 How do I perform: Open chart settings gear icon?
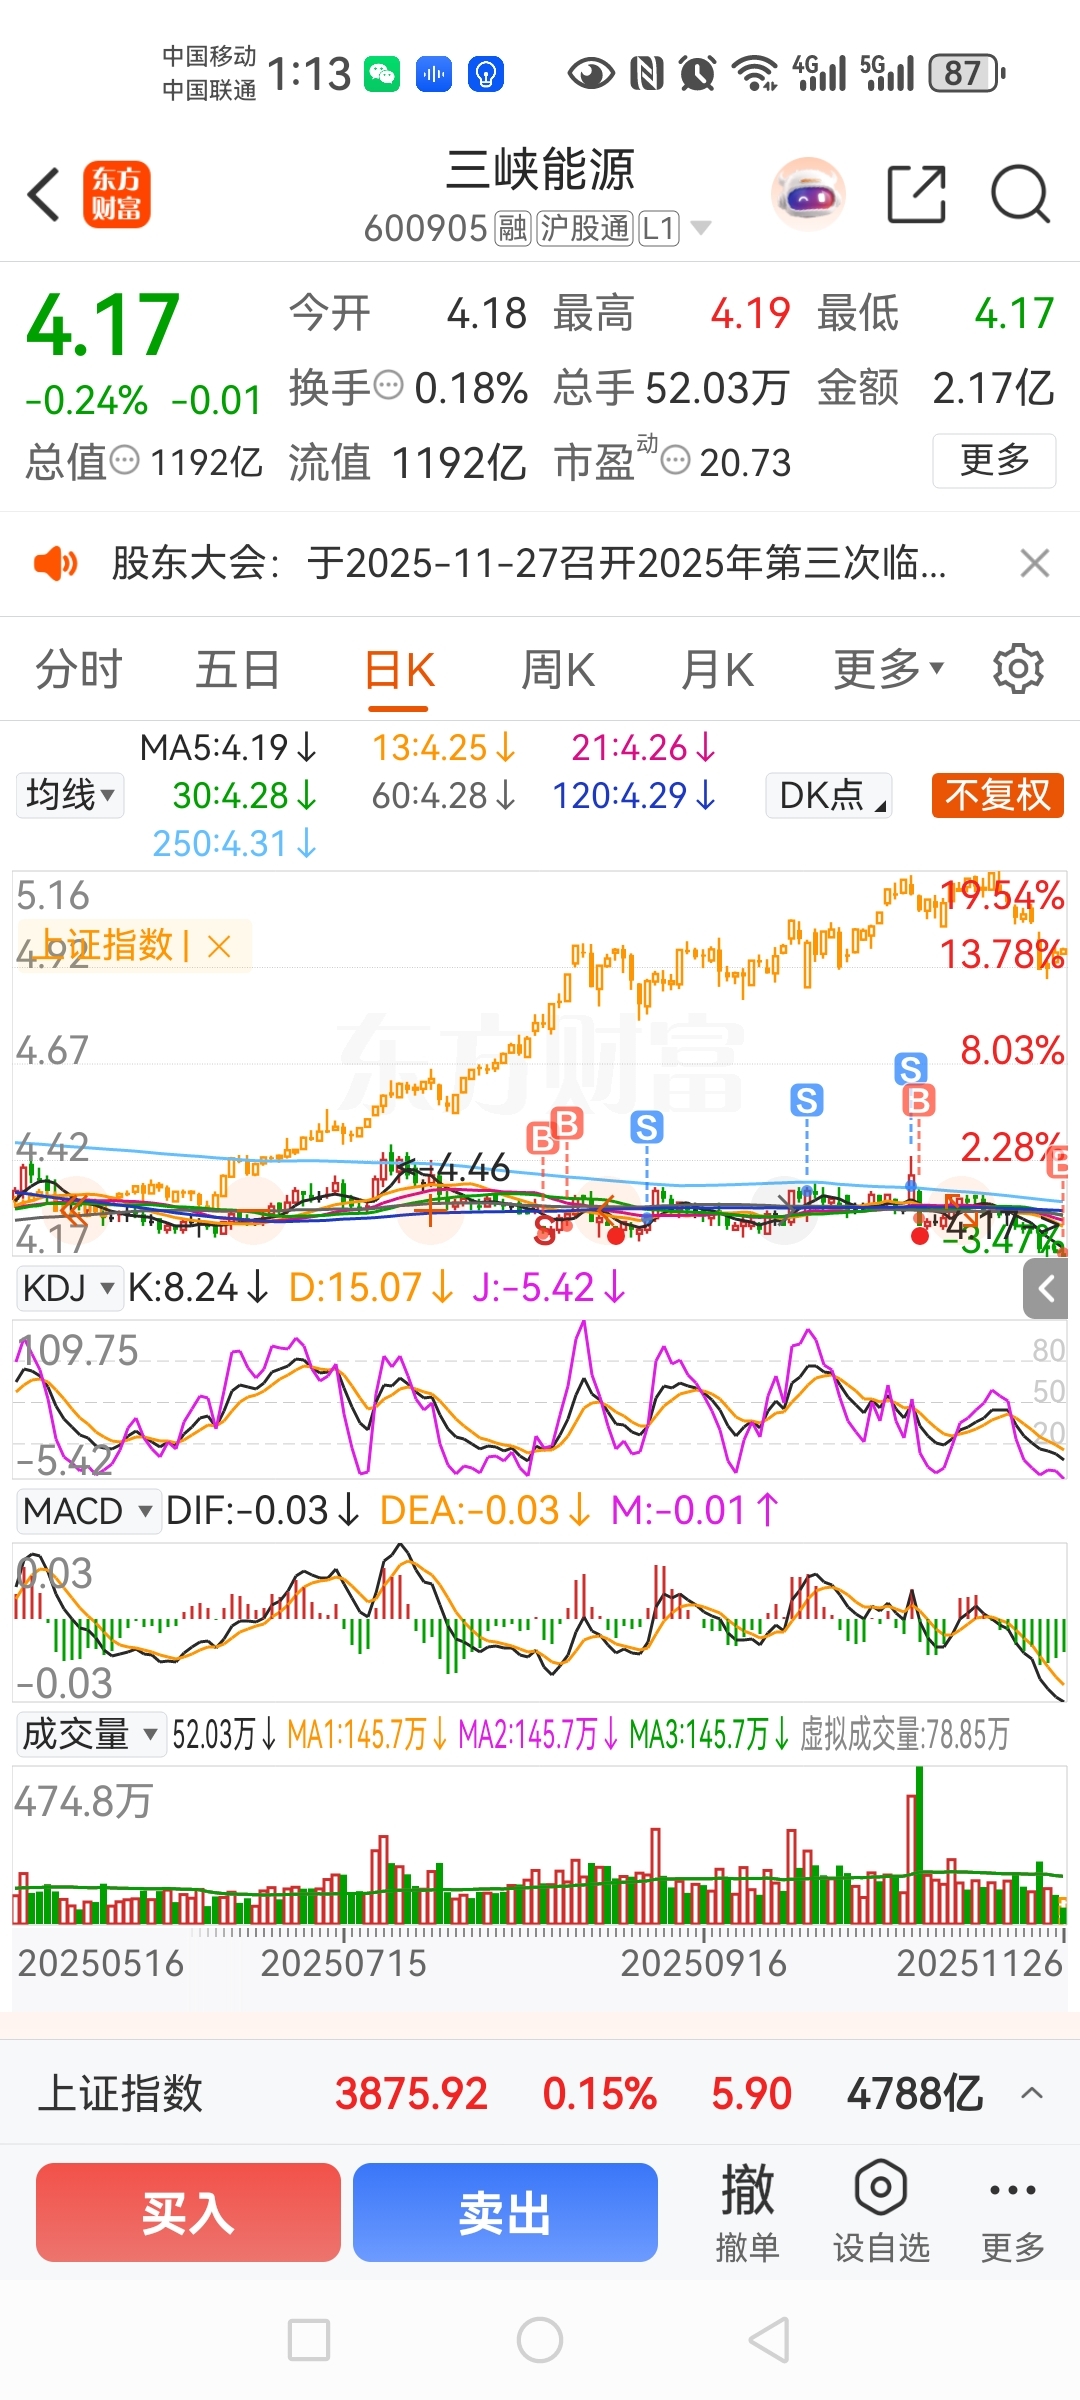(x=1018, y=669)
